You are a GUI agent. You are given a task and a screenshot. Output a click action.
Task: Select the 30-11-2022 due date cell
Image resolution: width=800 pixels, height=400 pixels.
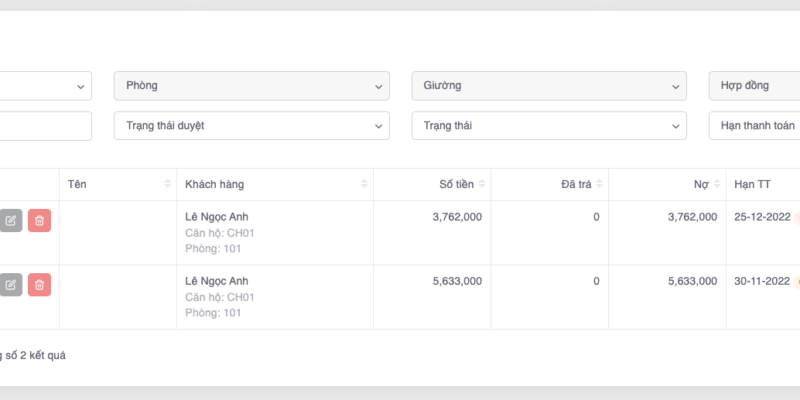click(762, 281)
